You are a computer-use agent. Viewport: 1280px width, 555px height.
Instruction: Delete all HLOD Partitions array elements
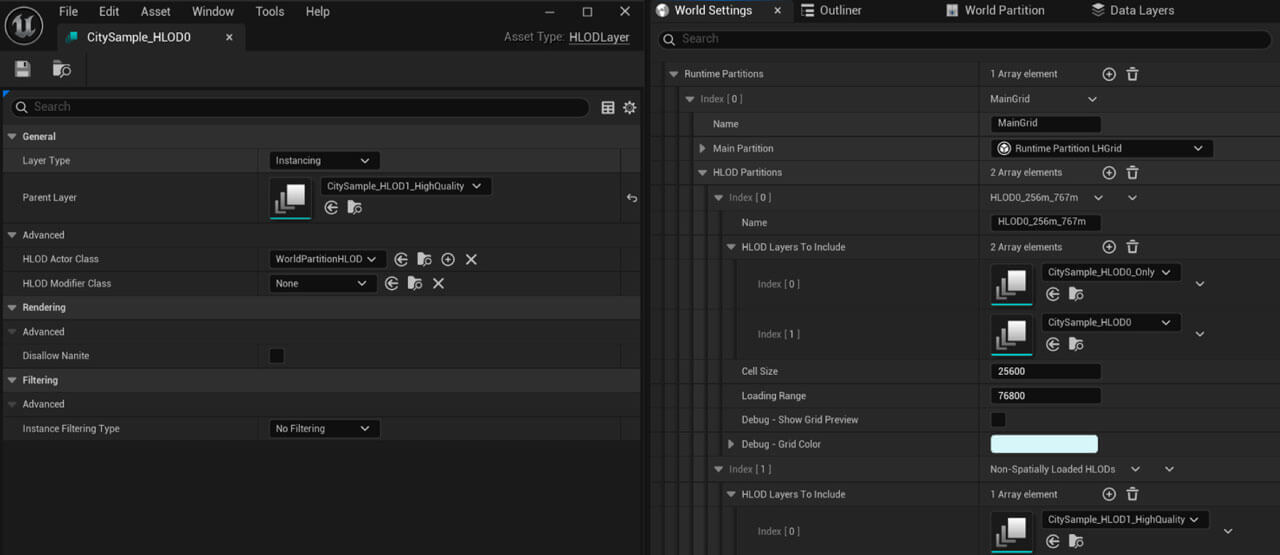1132,173
